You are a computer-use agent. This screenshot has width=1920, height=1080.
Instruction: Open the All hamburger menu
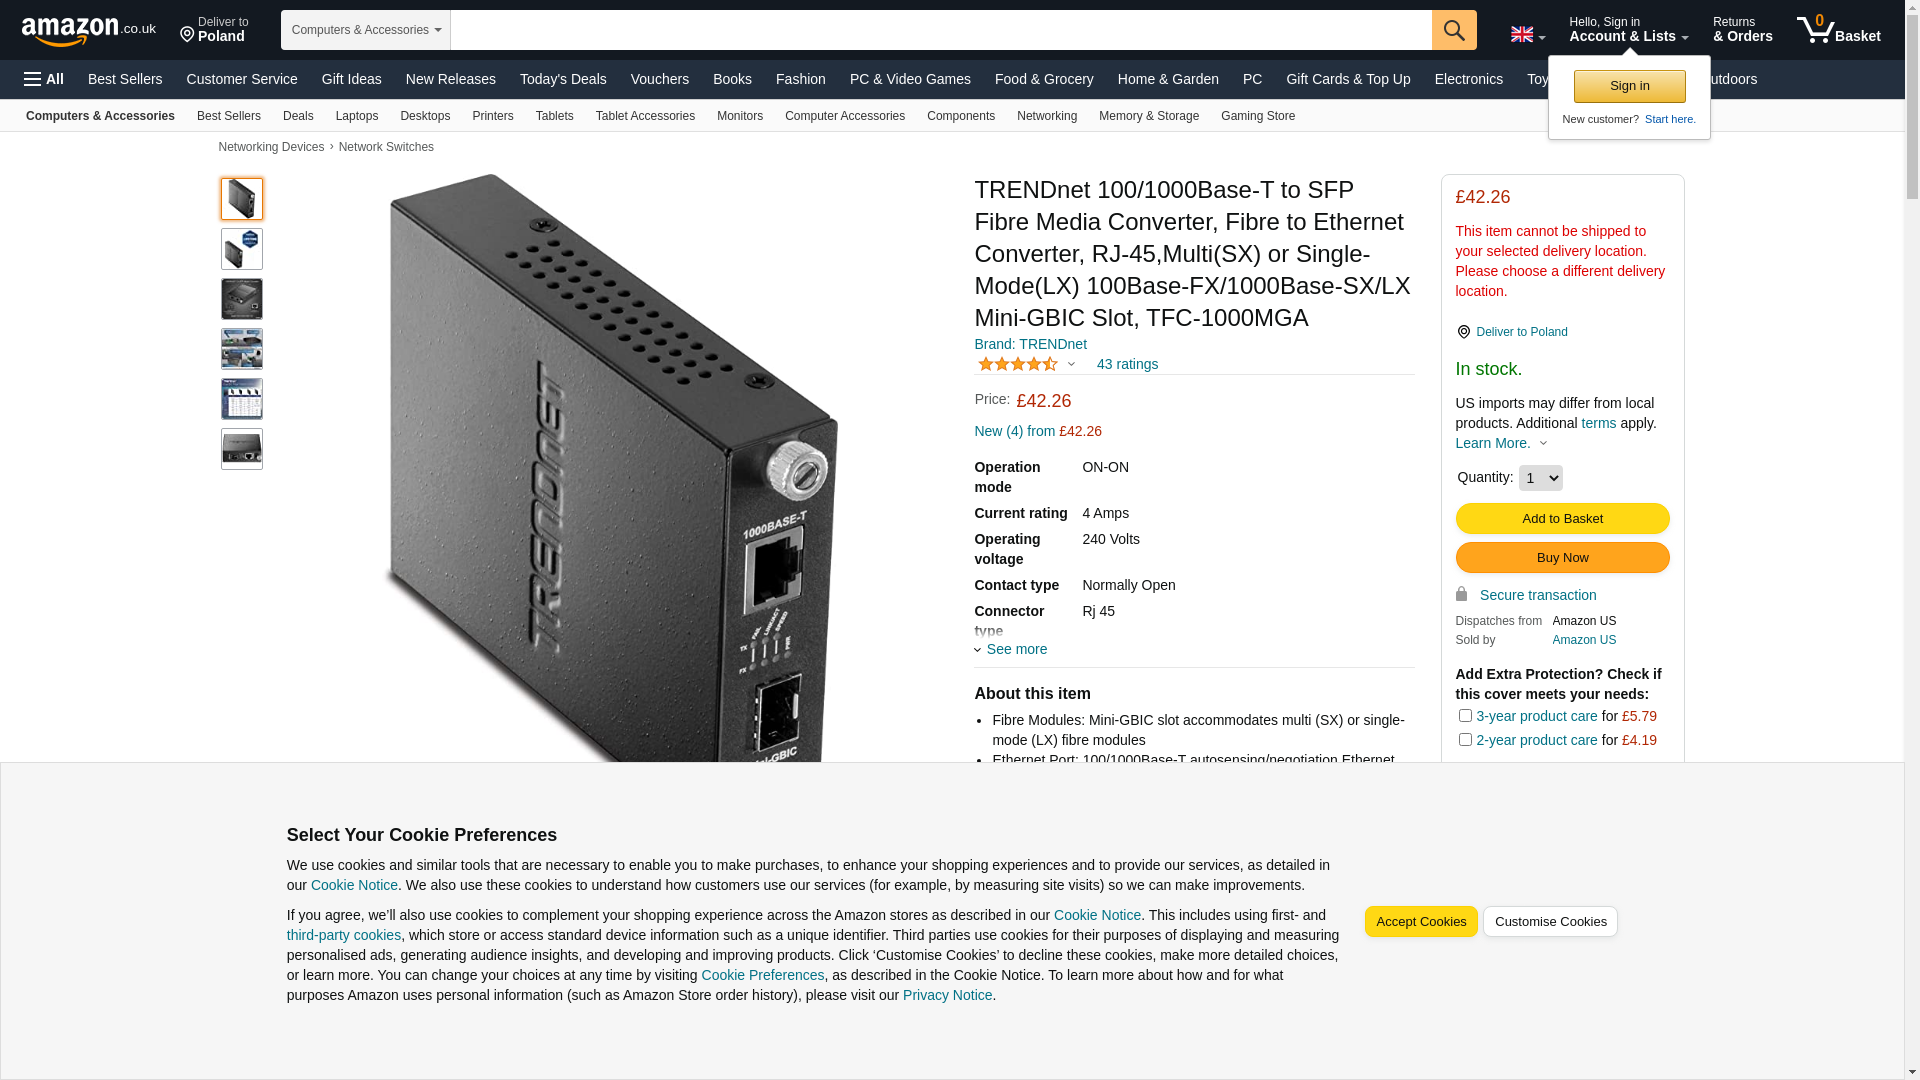(44, 79)
